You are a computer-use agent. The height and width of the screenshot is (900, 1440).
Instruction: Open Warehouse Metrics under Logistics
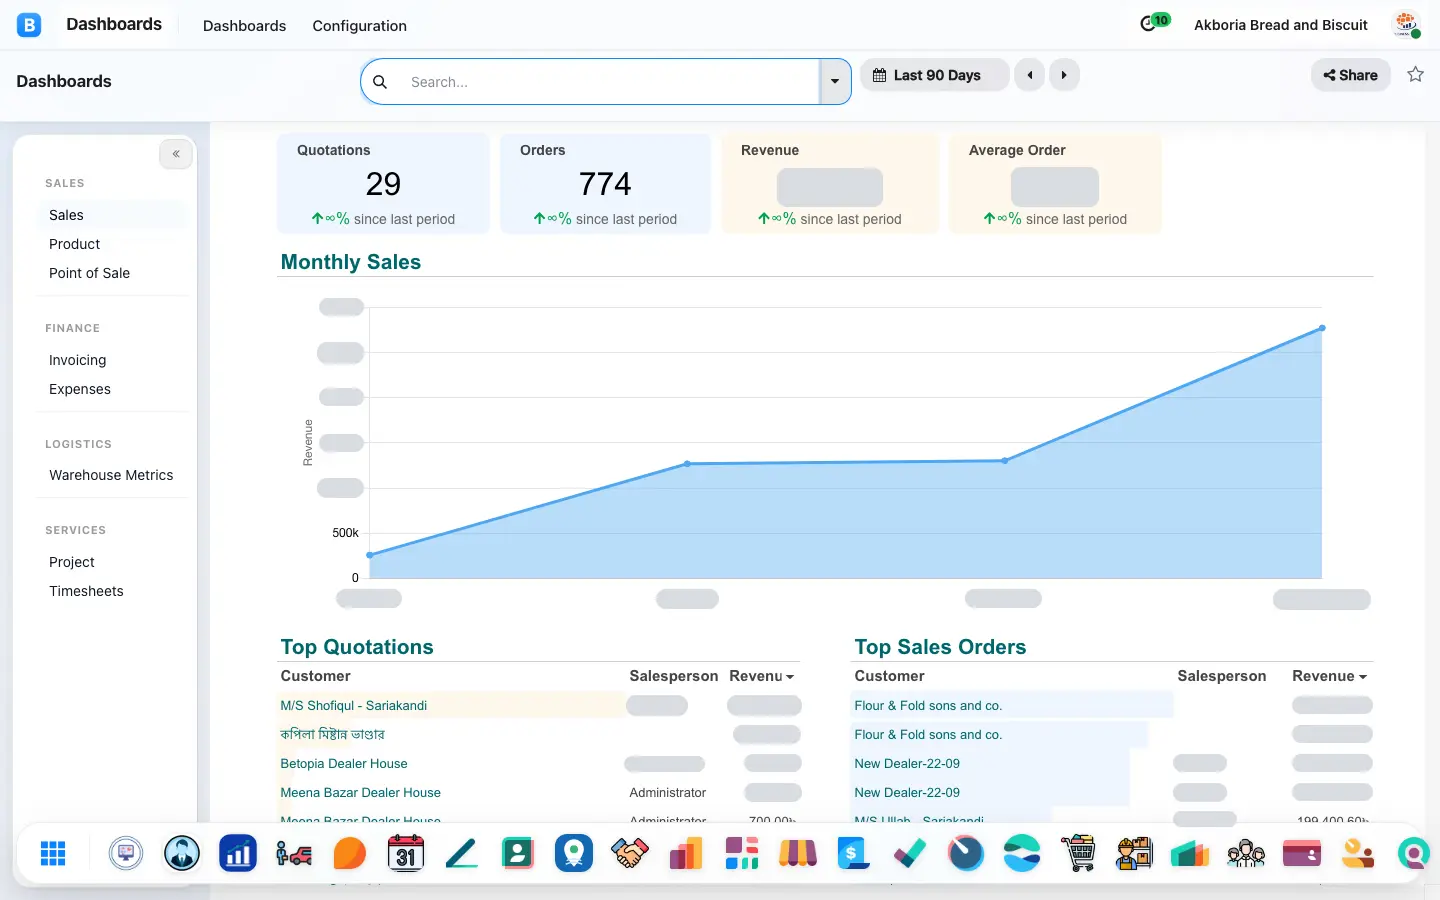pos(113,475)
